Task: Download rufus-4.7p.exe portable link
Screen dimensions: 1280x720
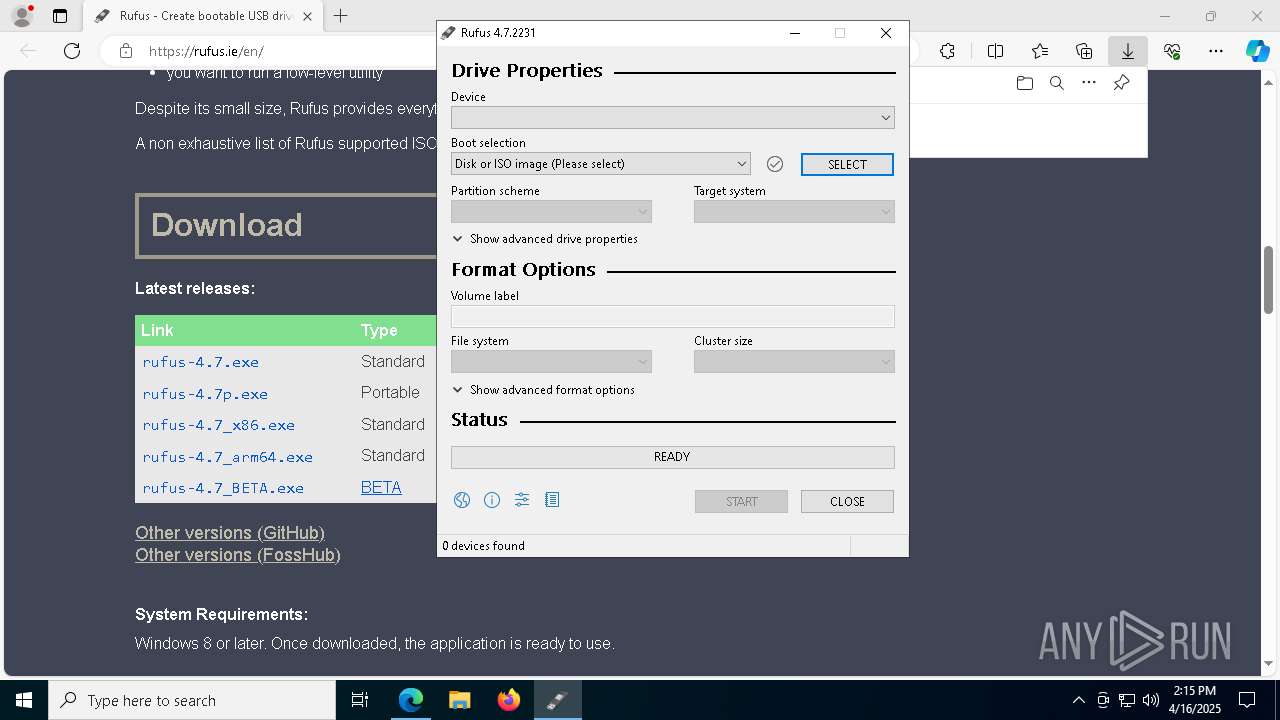Action: click(x=205, y=394)
